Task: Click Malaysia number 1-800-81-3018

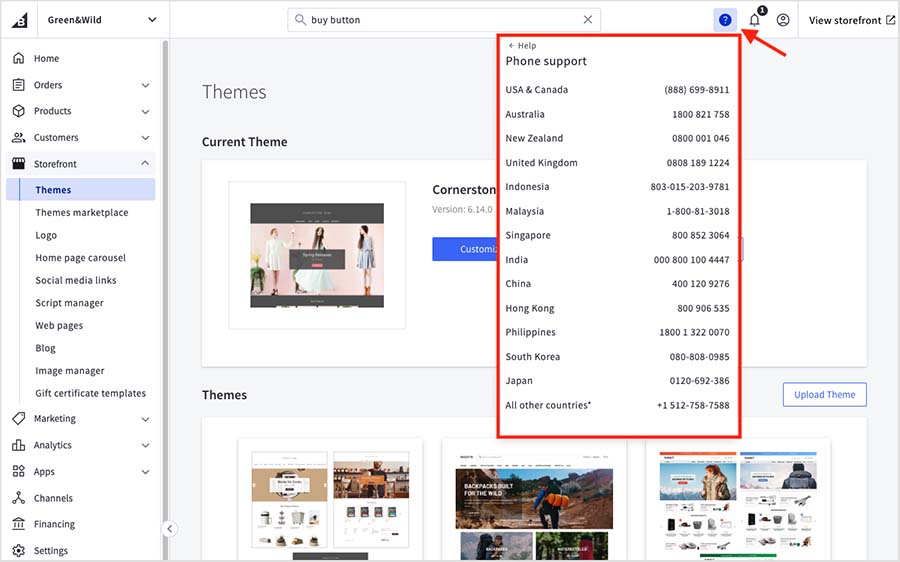Action: coord(697,211)
